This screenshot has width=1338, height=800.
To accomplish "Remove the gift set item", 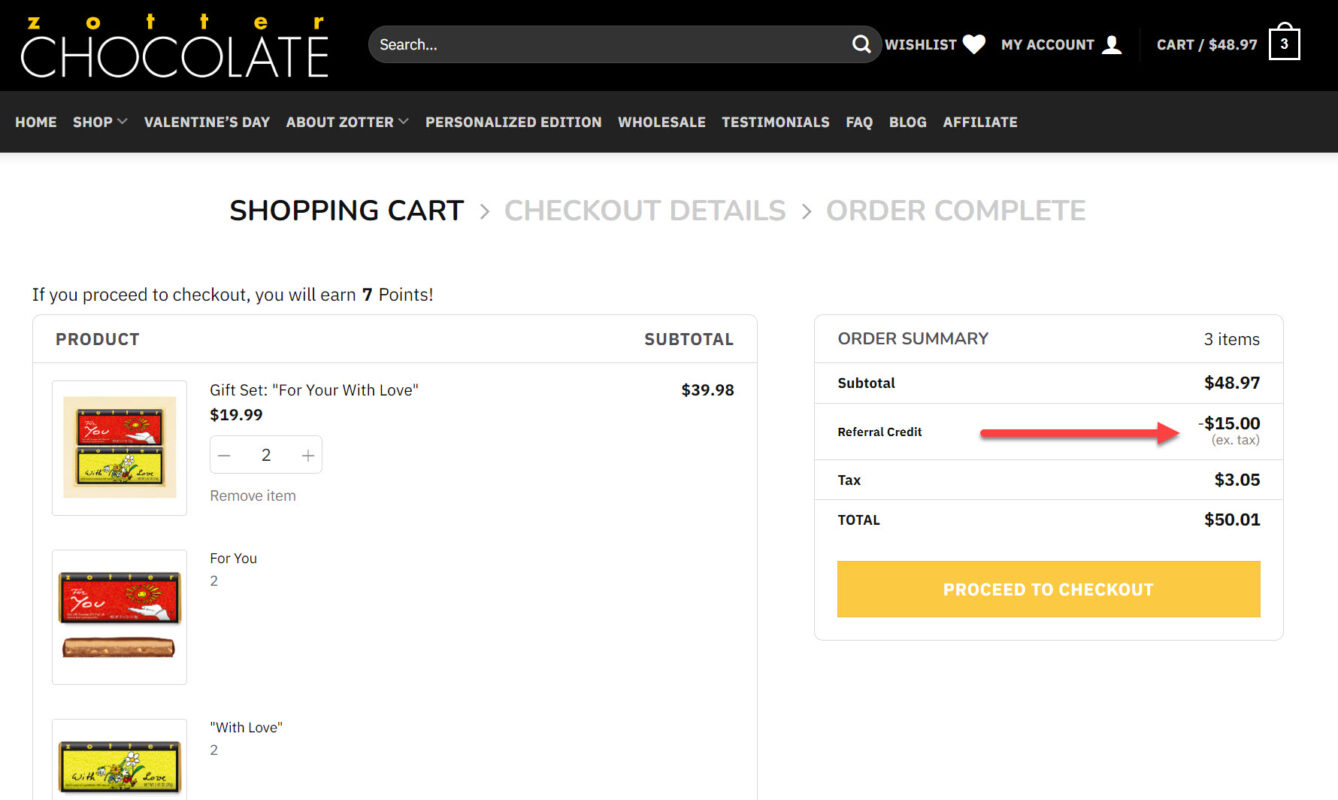I will click(x=253, y=496).
